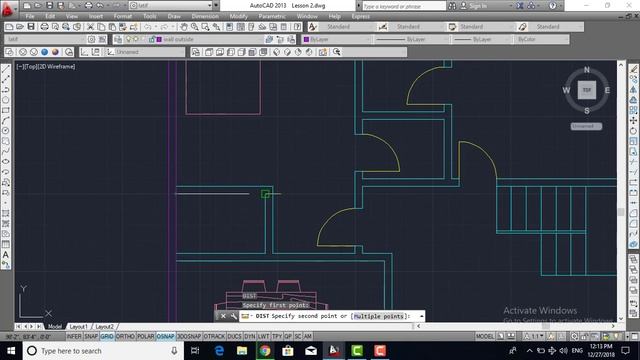Open the Dimension menu
The image size is (640, 360).
(205, 16)
